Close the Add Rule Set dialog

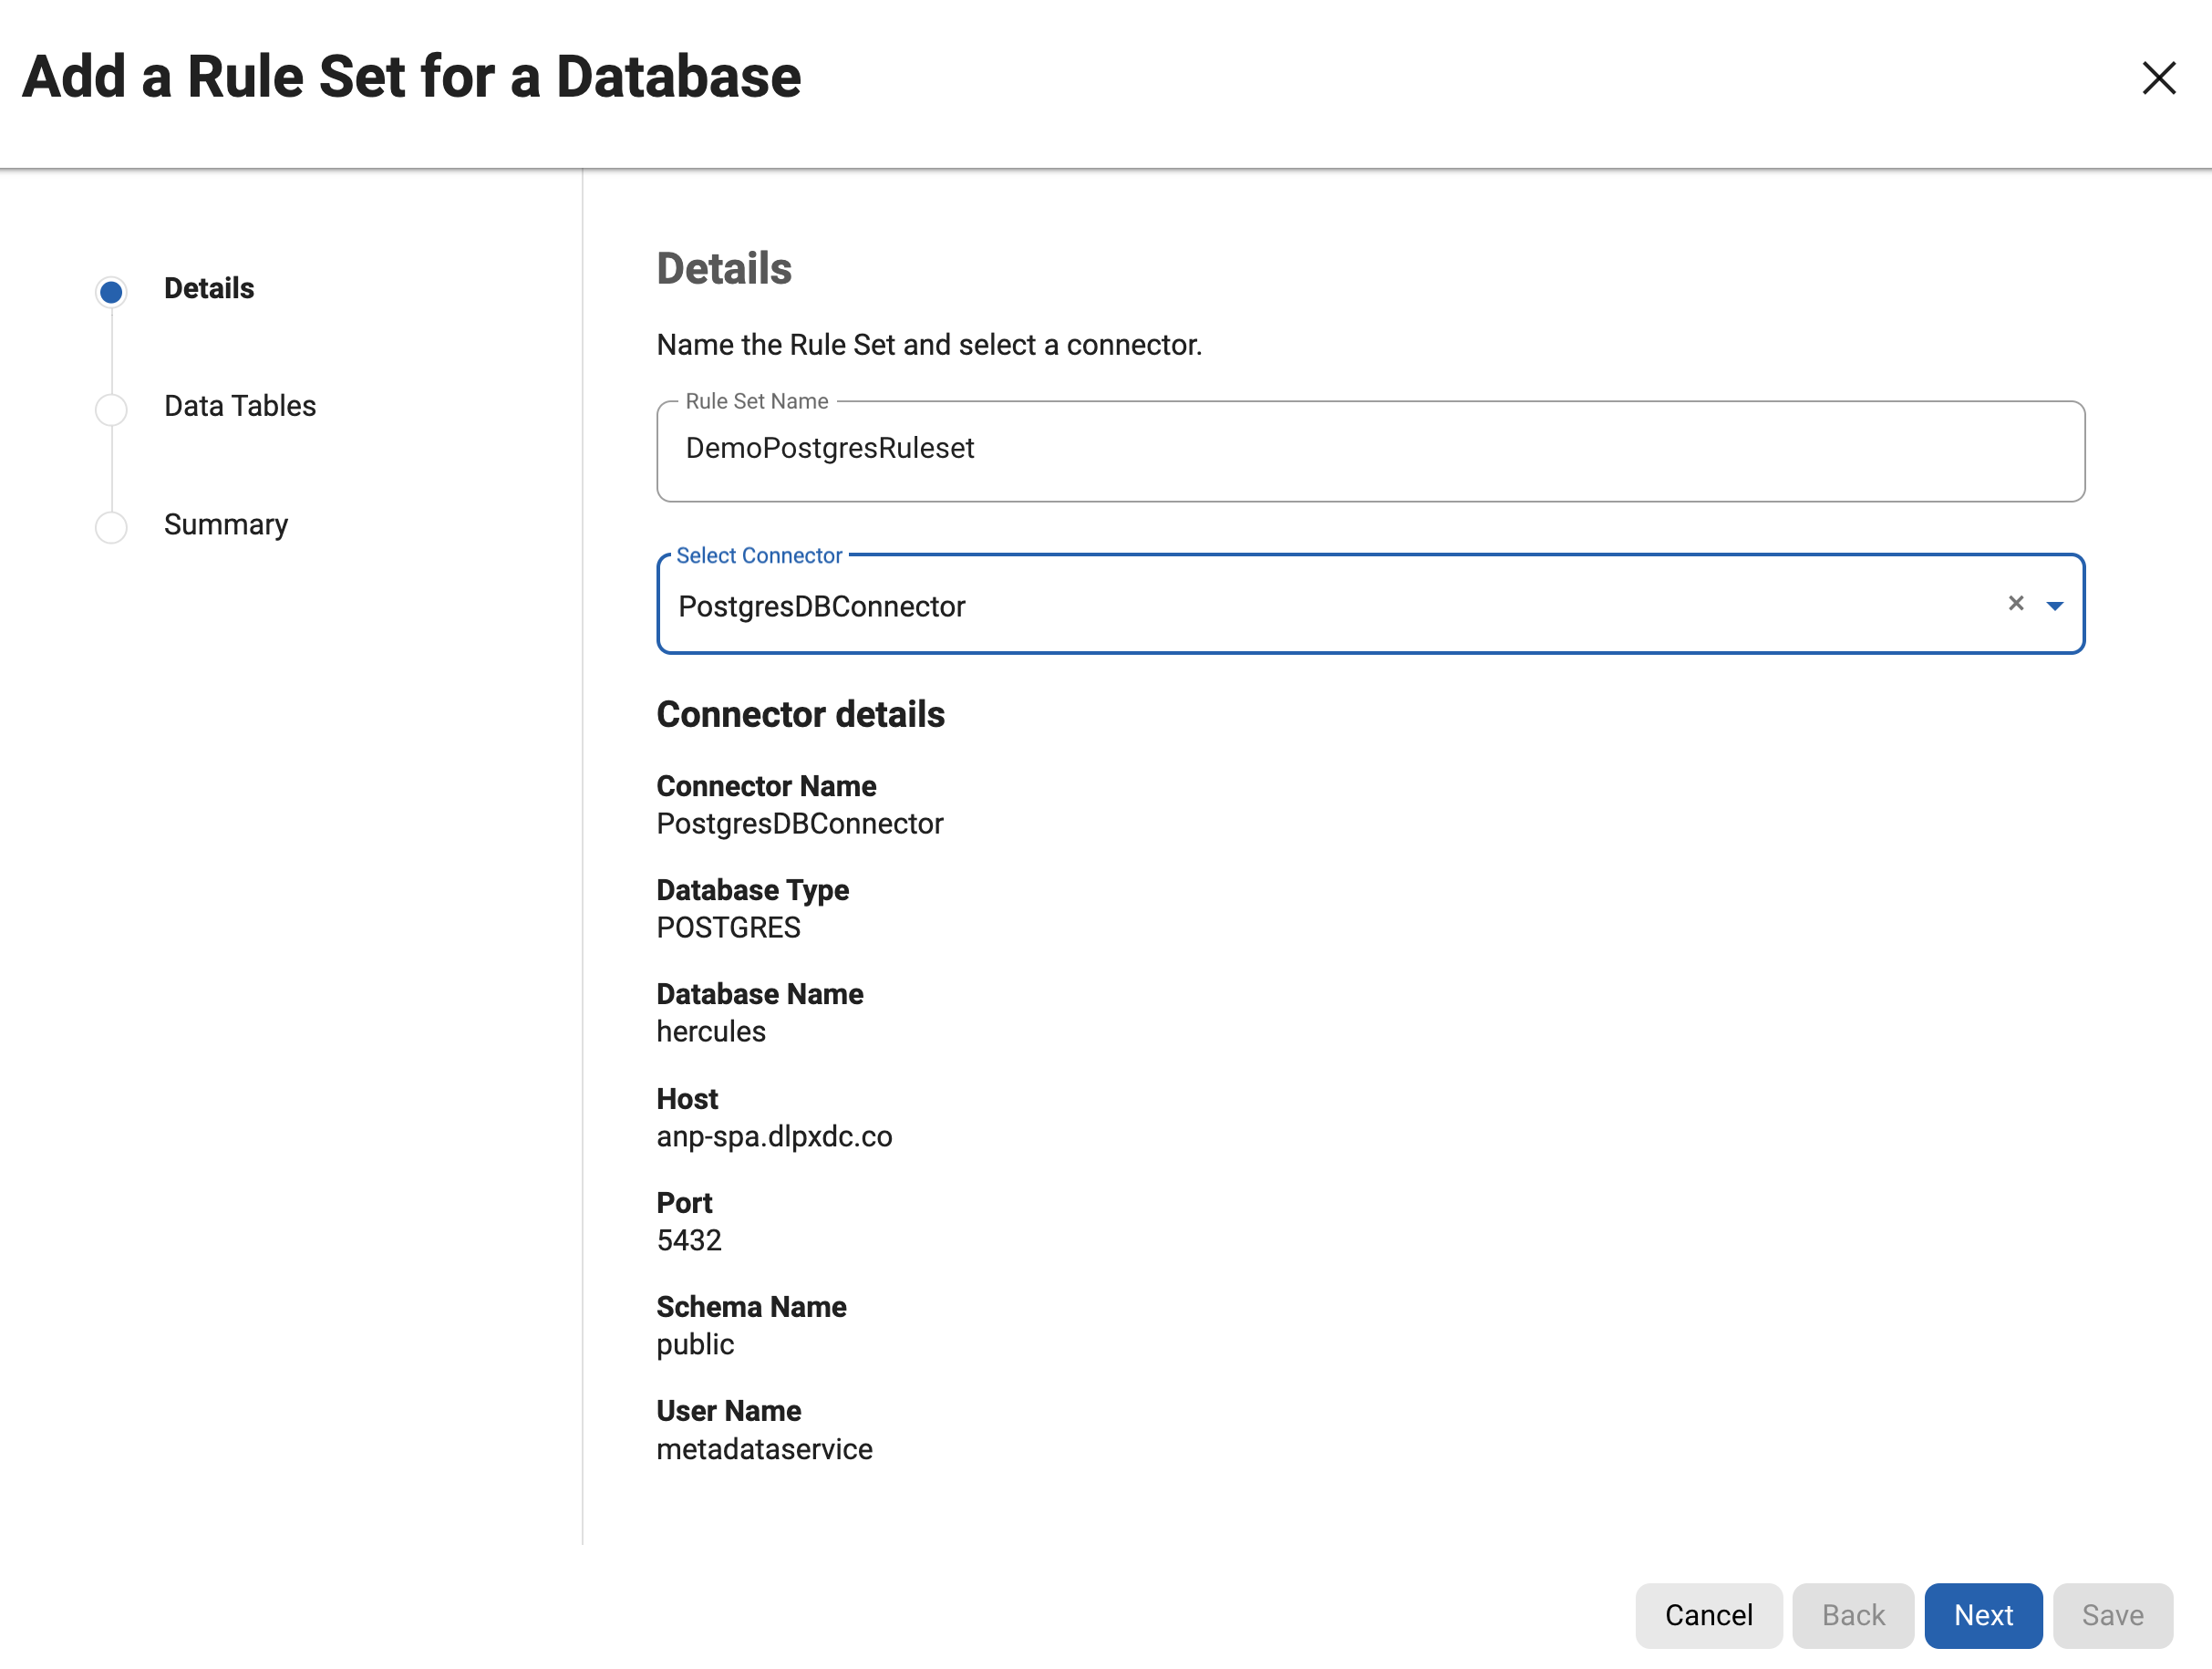[x=2159, y=79]
